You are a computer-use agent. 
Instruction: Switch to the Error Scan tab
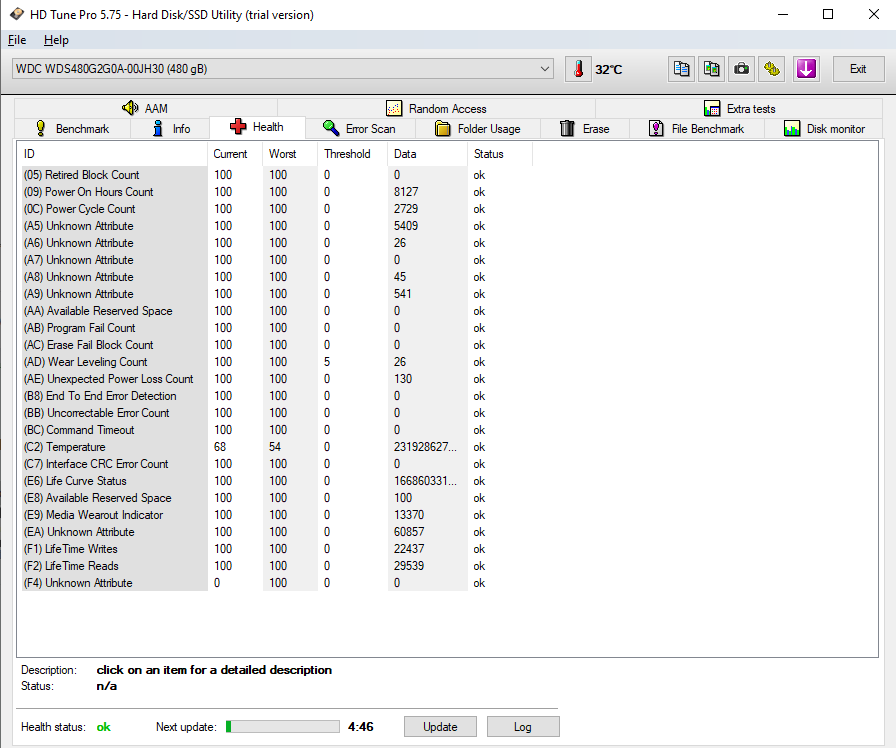pos(360,129)
